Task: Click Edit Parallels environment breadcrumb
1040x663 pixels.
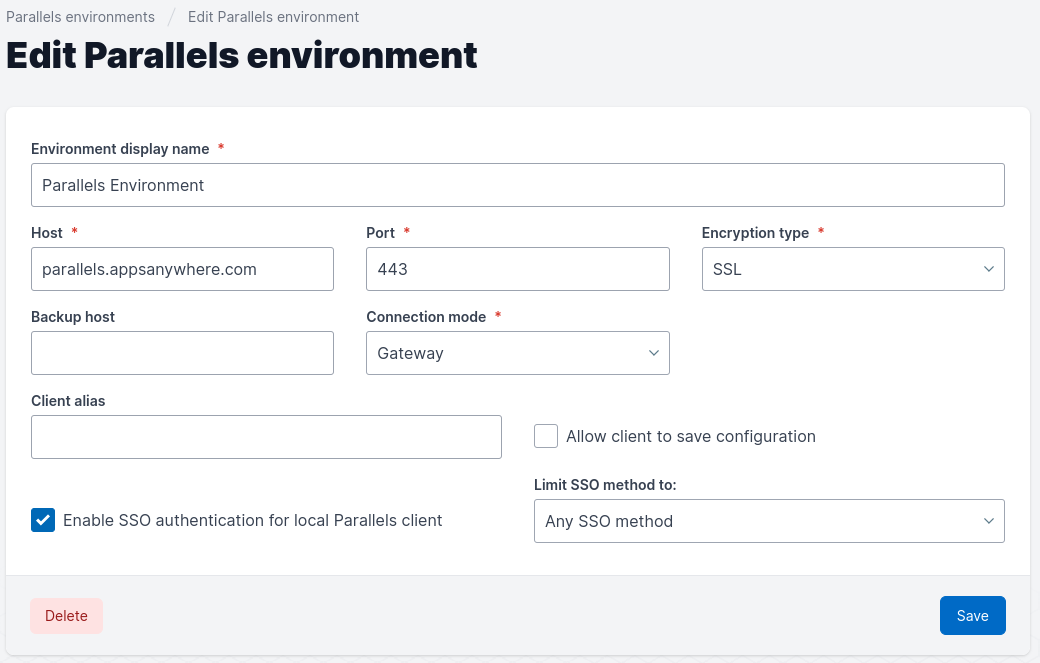Action: [273, 17]
